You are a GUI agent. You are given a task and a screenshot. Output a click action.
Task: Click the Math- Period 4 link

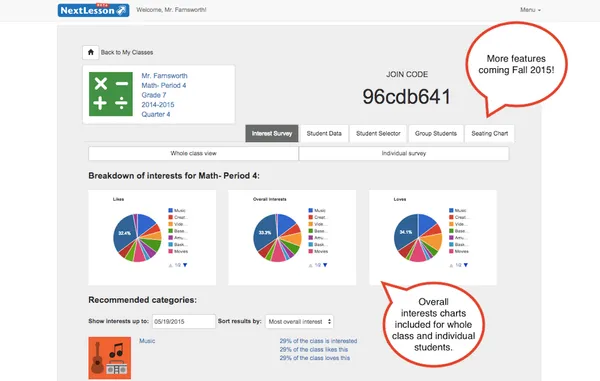point(164,85)
